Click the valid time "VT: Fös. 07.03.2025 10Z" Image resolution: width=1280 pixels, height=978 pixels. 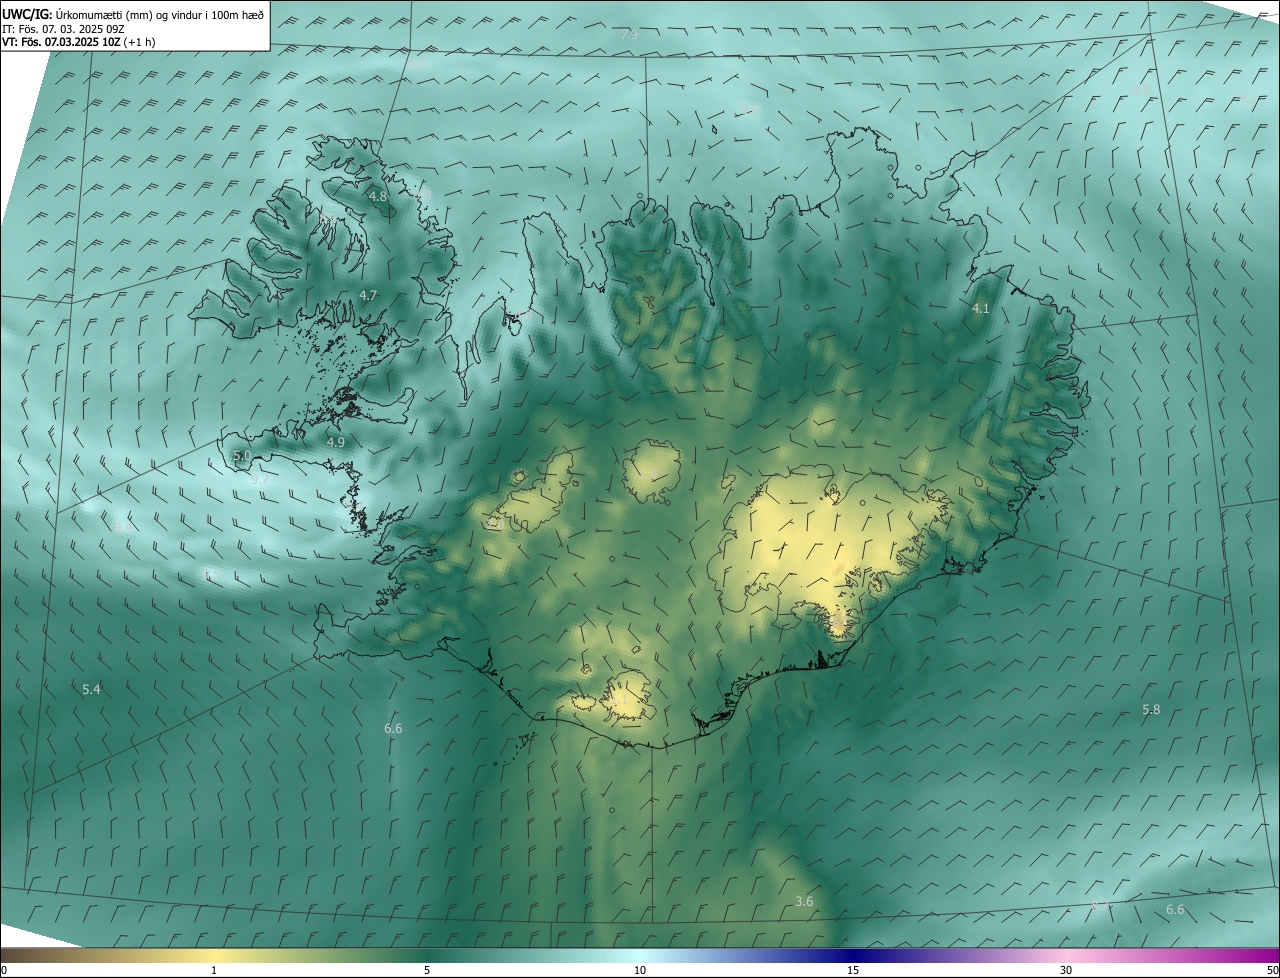pyautogui.click(x=62, y=42)
